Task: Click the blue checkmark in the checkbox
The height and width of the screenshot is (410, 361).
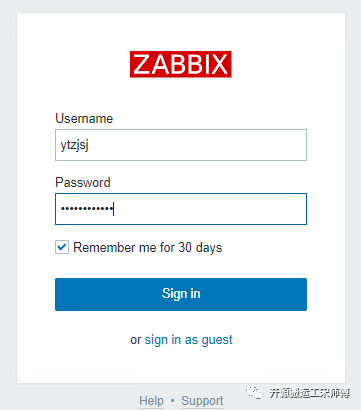Action: (62, 247)
